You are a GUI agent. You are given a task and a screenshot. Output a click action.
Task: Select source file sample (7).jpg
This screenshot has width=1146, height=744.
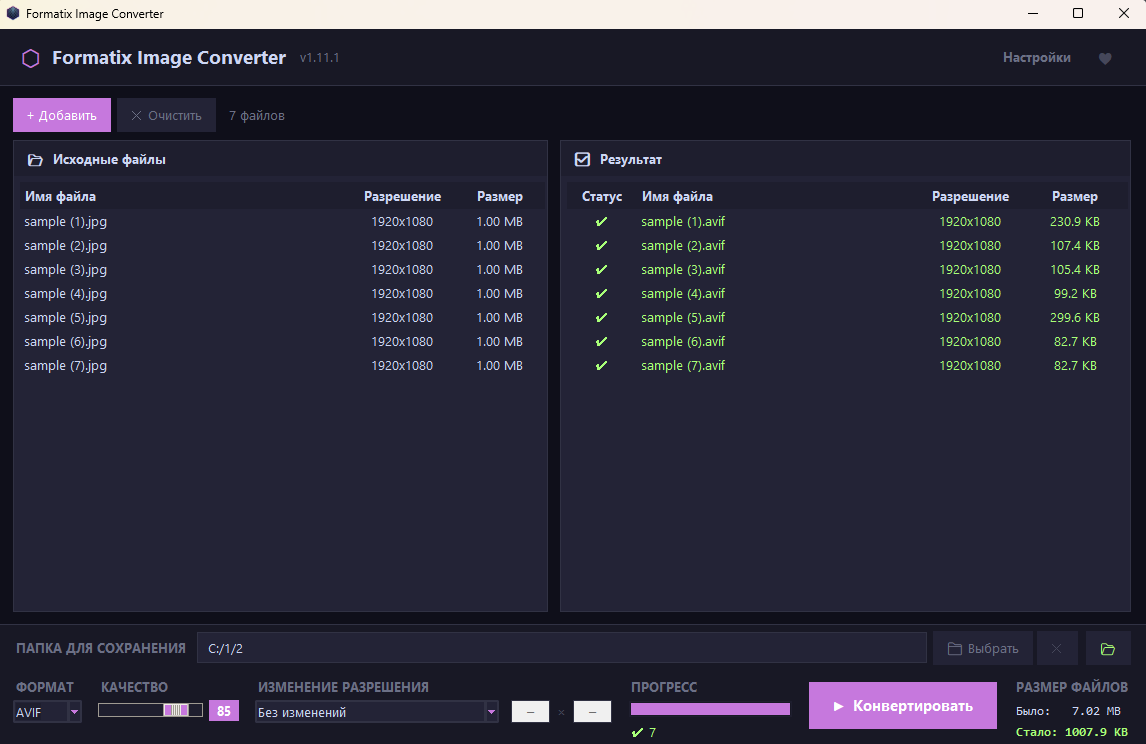point(280,365)
